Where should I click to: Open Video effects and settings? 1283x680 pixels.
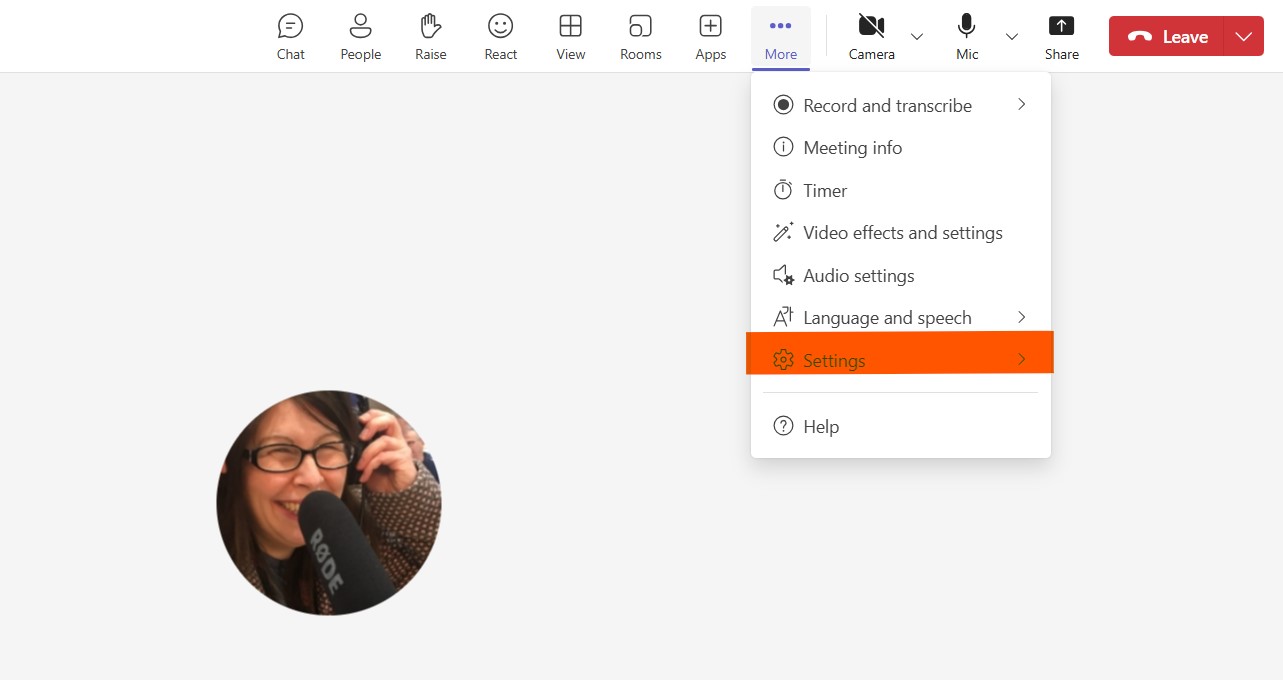[902, 233]
